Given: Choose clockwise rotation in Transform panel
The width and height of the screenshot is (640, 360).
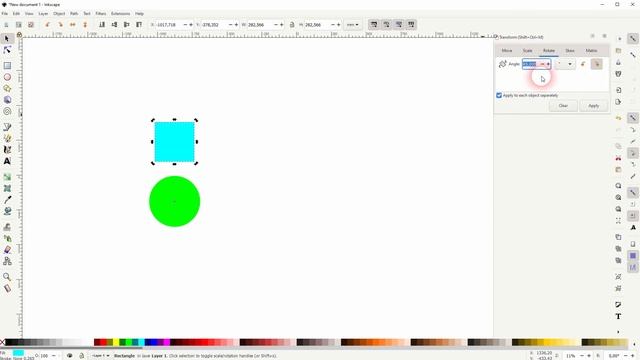Looking at the screenshot, I should click(x=596, y=64).
